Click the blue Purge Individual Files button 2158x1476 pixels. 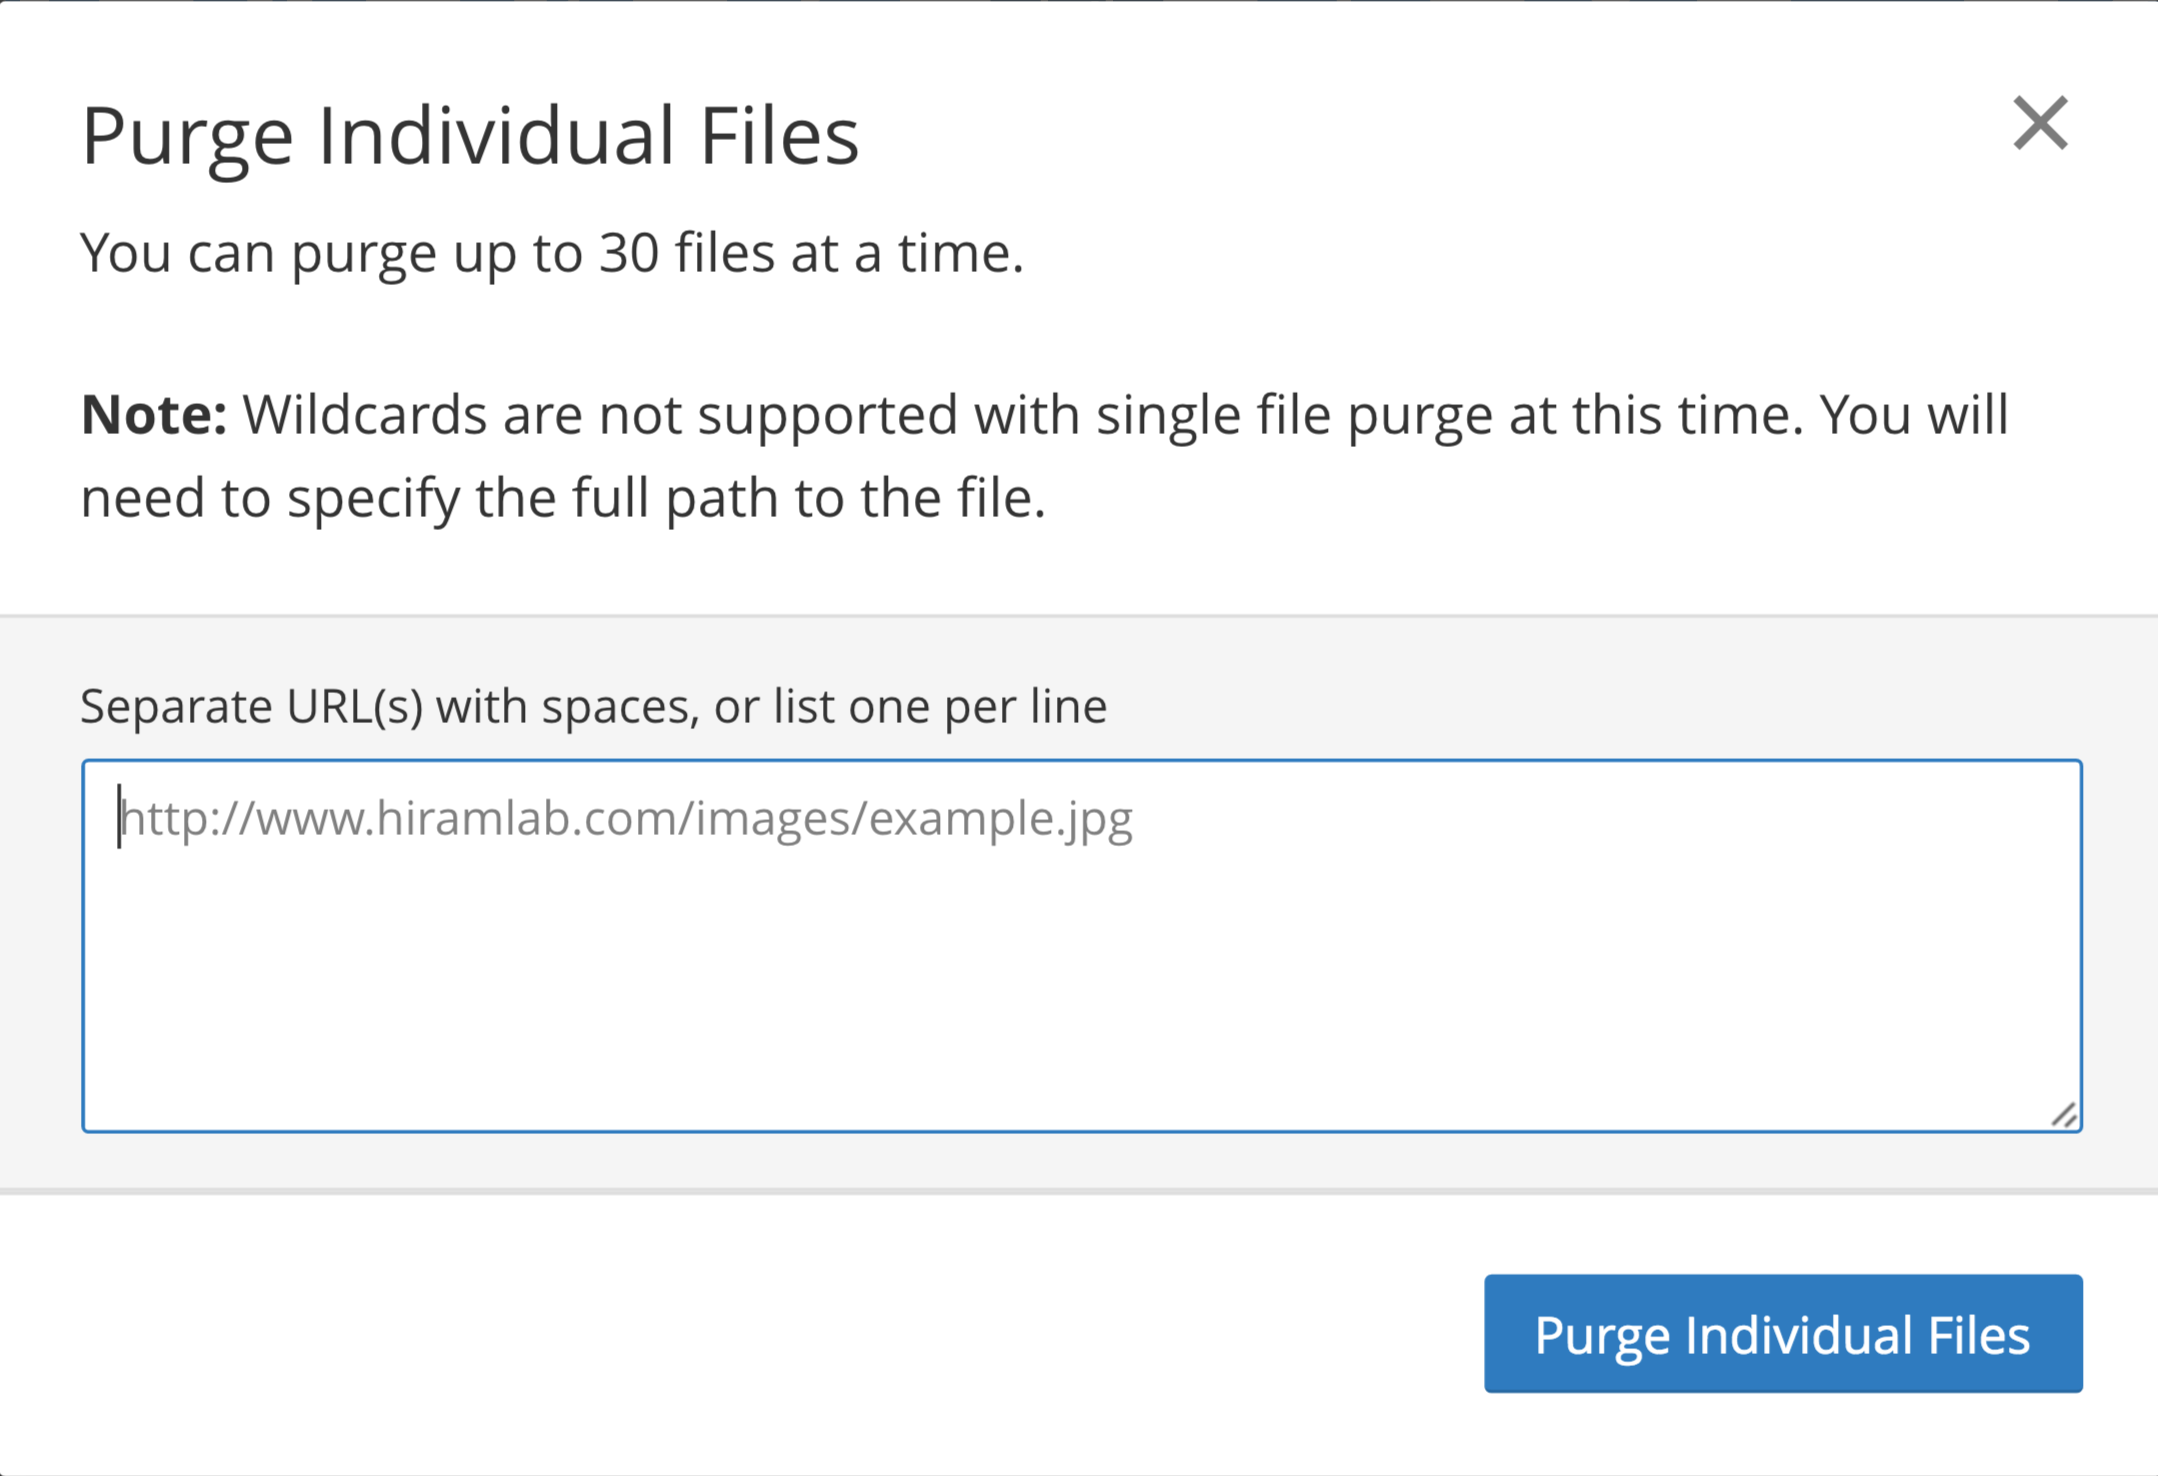(x=1783, y=1333)
